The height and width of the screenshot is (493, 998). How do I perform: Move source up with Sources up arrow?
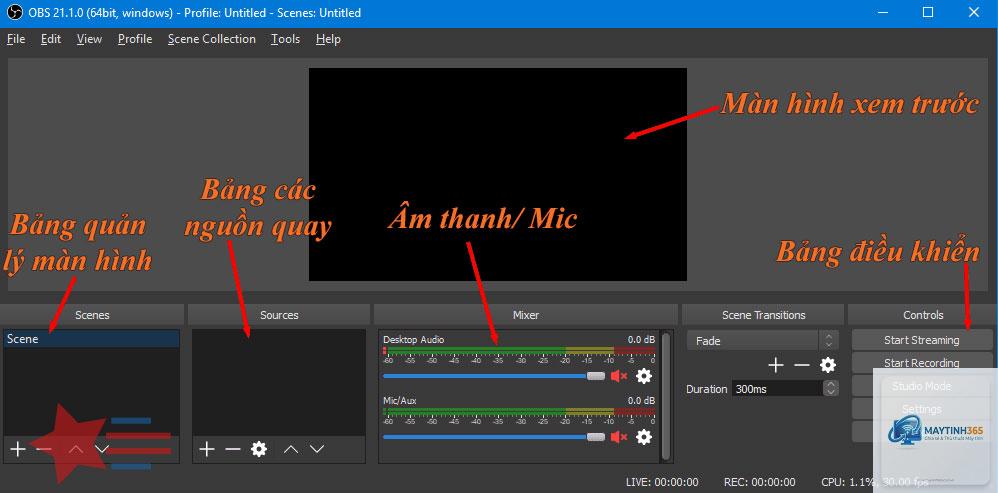(x=291, y=450)
